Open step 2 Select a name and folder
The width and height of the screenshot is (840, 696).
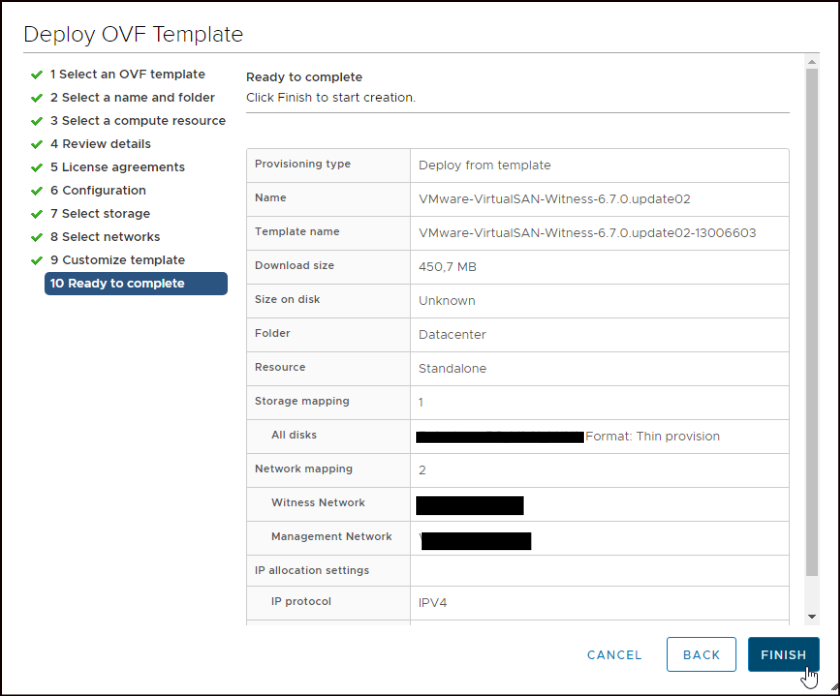132,97
